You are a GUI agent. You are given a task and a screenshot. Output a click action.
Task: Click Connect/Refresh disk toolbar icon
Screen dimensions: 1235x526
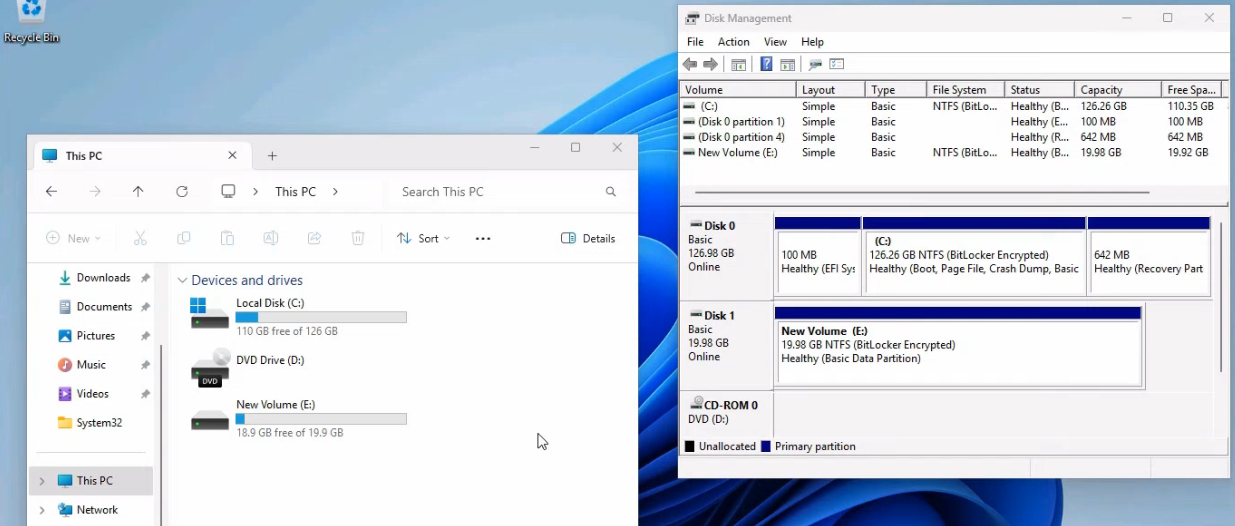tap(815, 64)
